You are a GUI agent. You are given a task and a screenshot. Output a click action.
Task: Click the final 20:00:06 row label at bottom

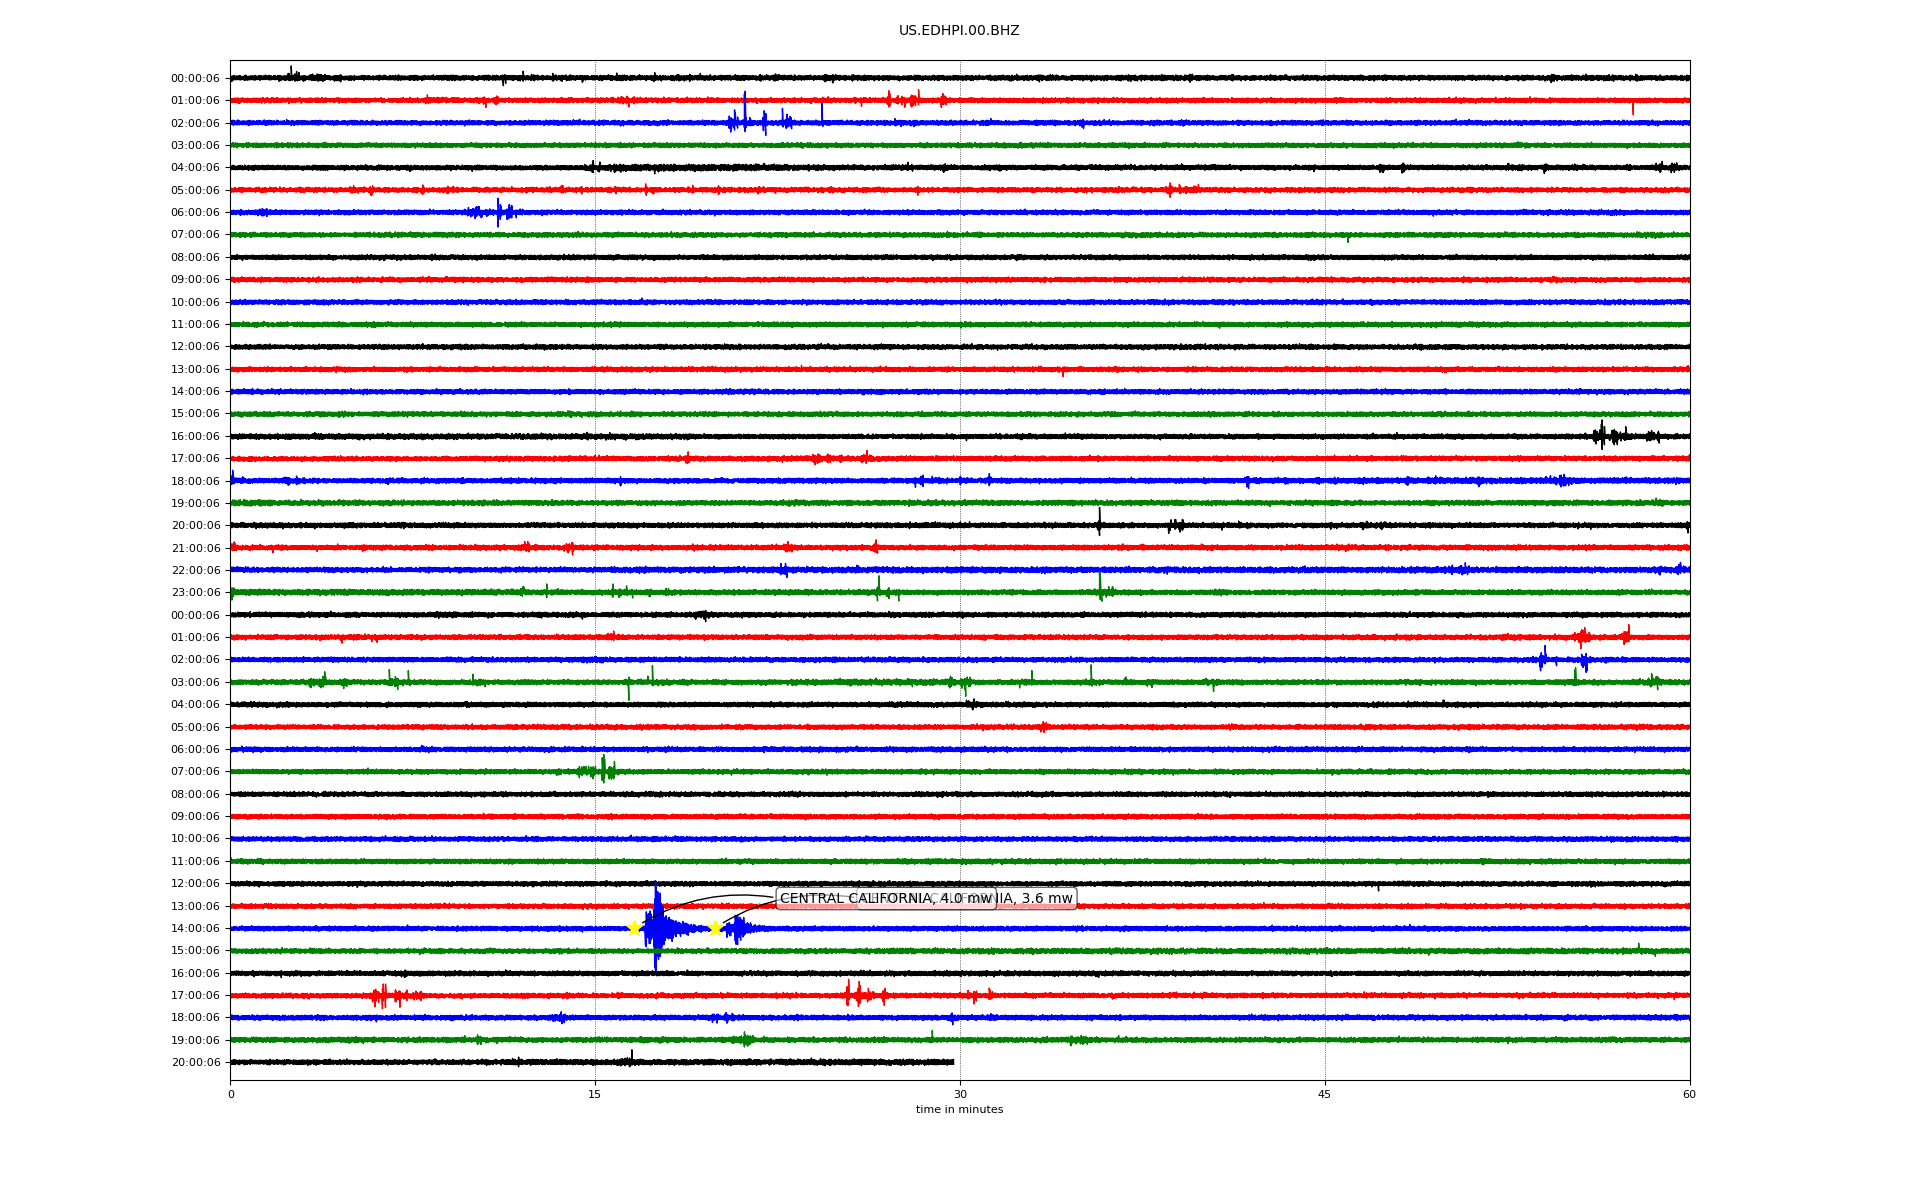195,1062
